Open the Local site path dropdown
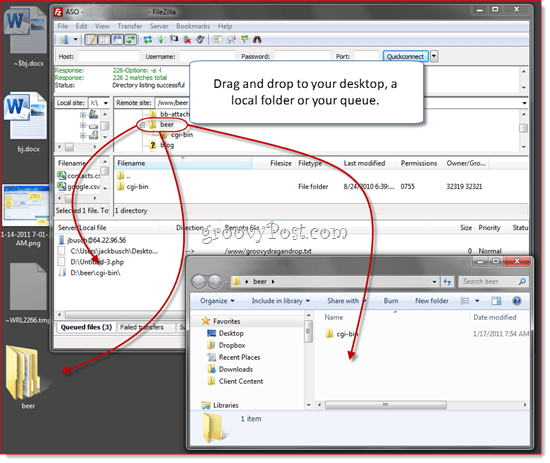The image size is (550, 463). [x=106, y=103]
